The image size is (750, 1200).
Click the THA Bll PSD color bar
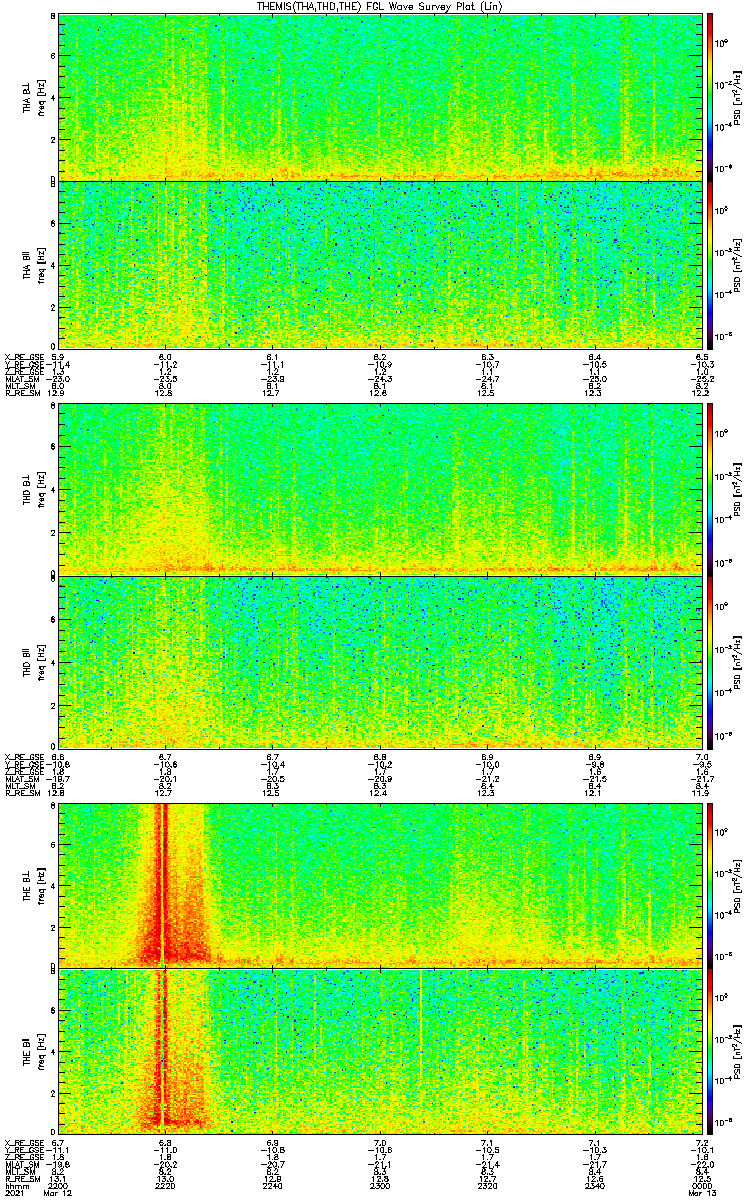[x=710, y=266]
